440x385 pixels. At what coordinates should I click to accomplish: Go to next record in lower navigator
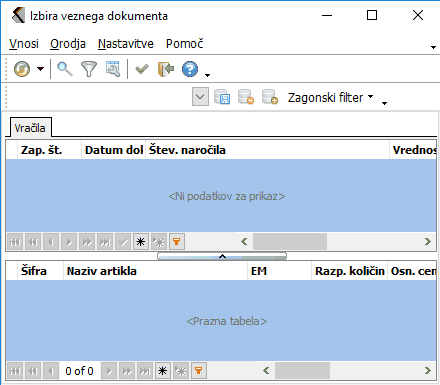pos(109,371)
